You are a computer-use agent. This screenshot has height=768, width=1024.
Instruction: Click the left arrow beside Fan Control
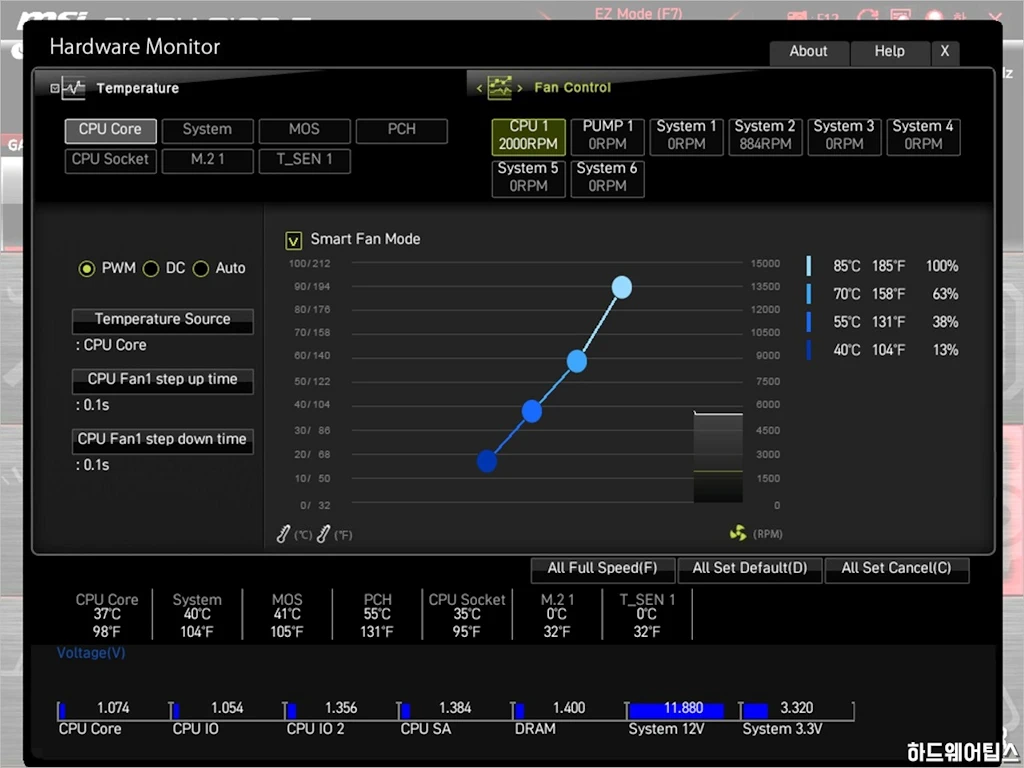479,88
